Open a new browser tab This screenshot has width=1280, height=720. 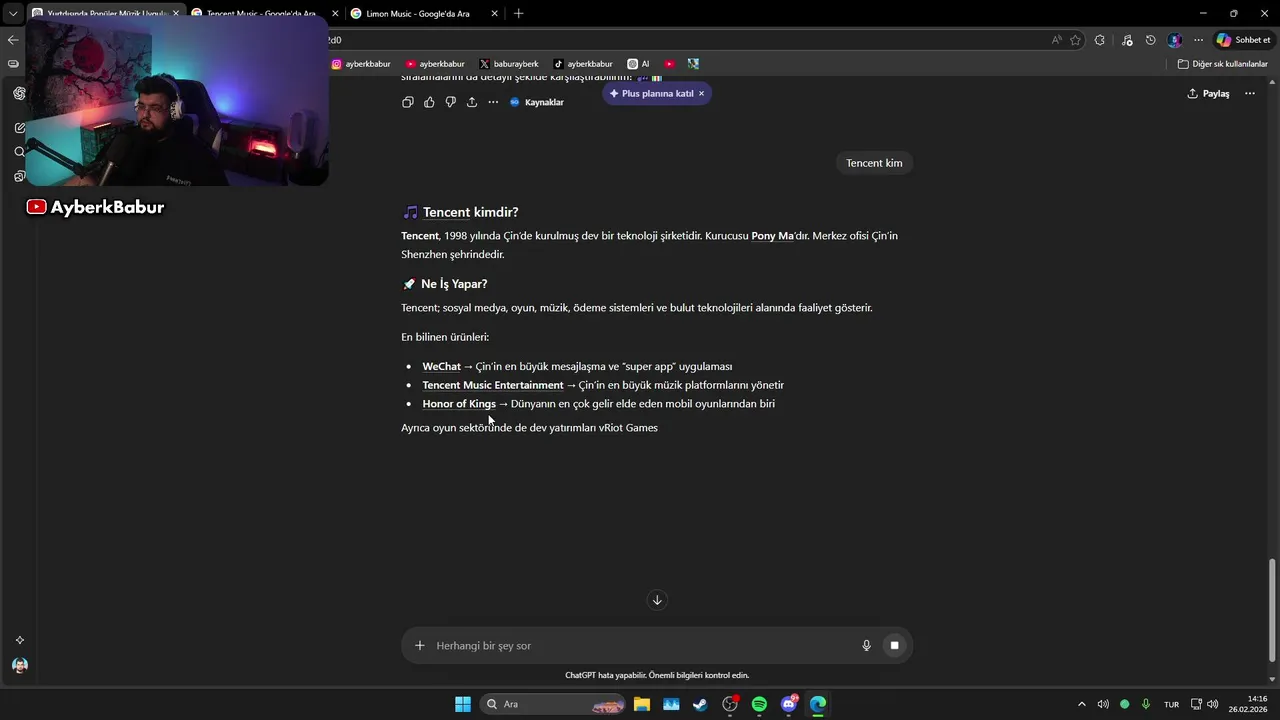click(x=518, y=14)
